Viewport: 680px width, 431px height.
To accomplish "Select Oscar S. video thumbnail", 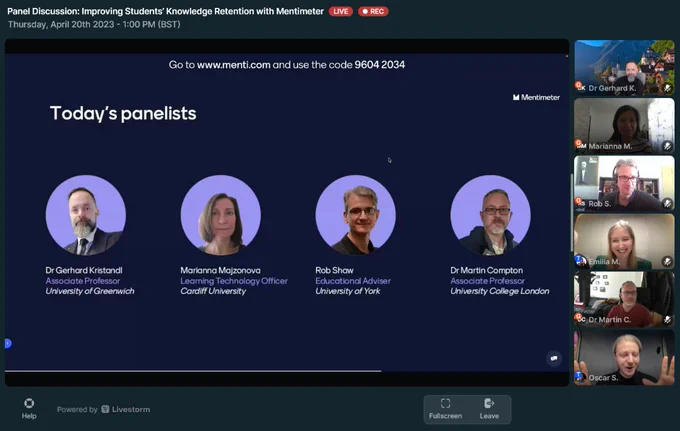I will 624,357.
